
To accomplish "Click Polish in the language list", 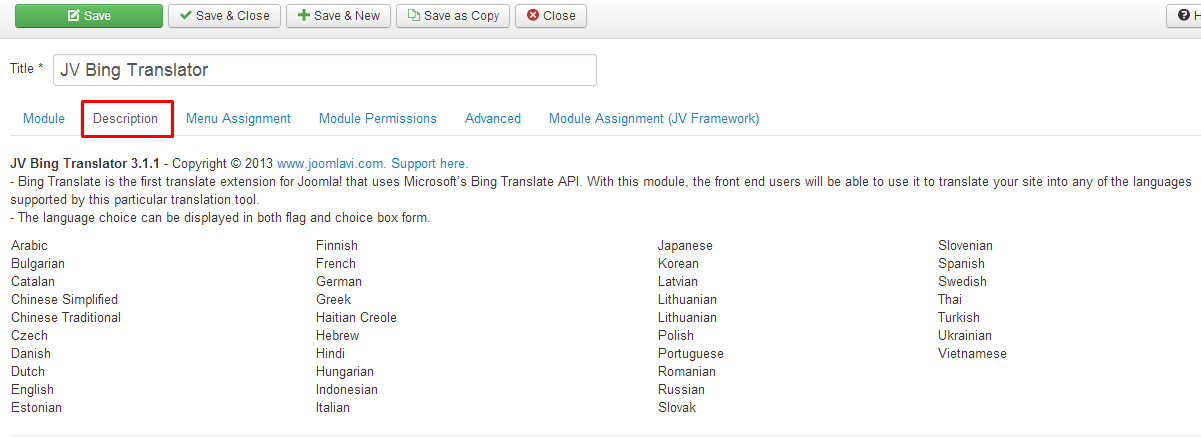I will [x=676, y=335].
